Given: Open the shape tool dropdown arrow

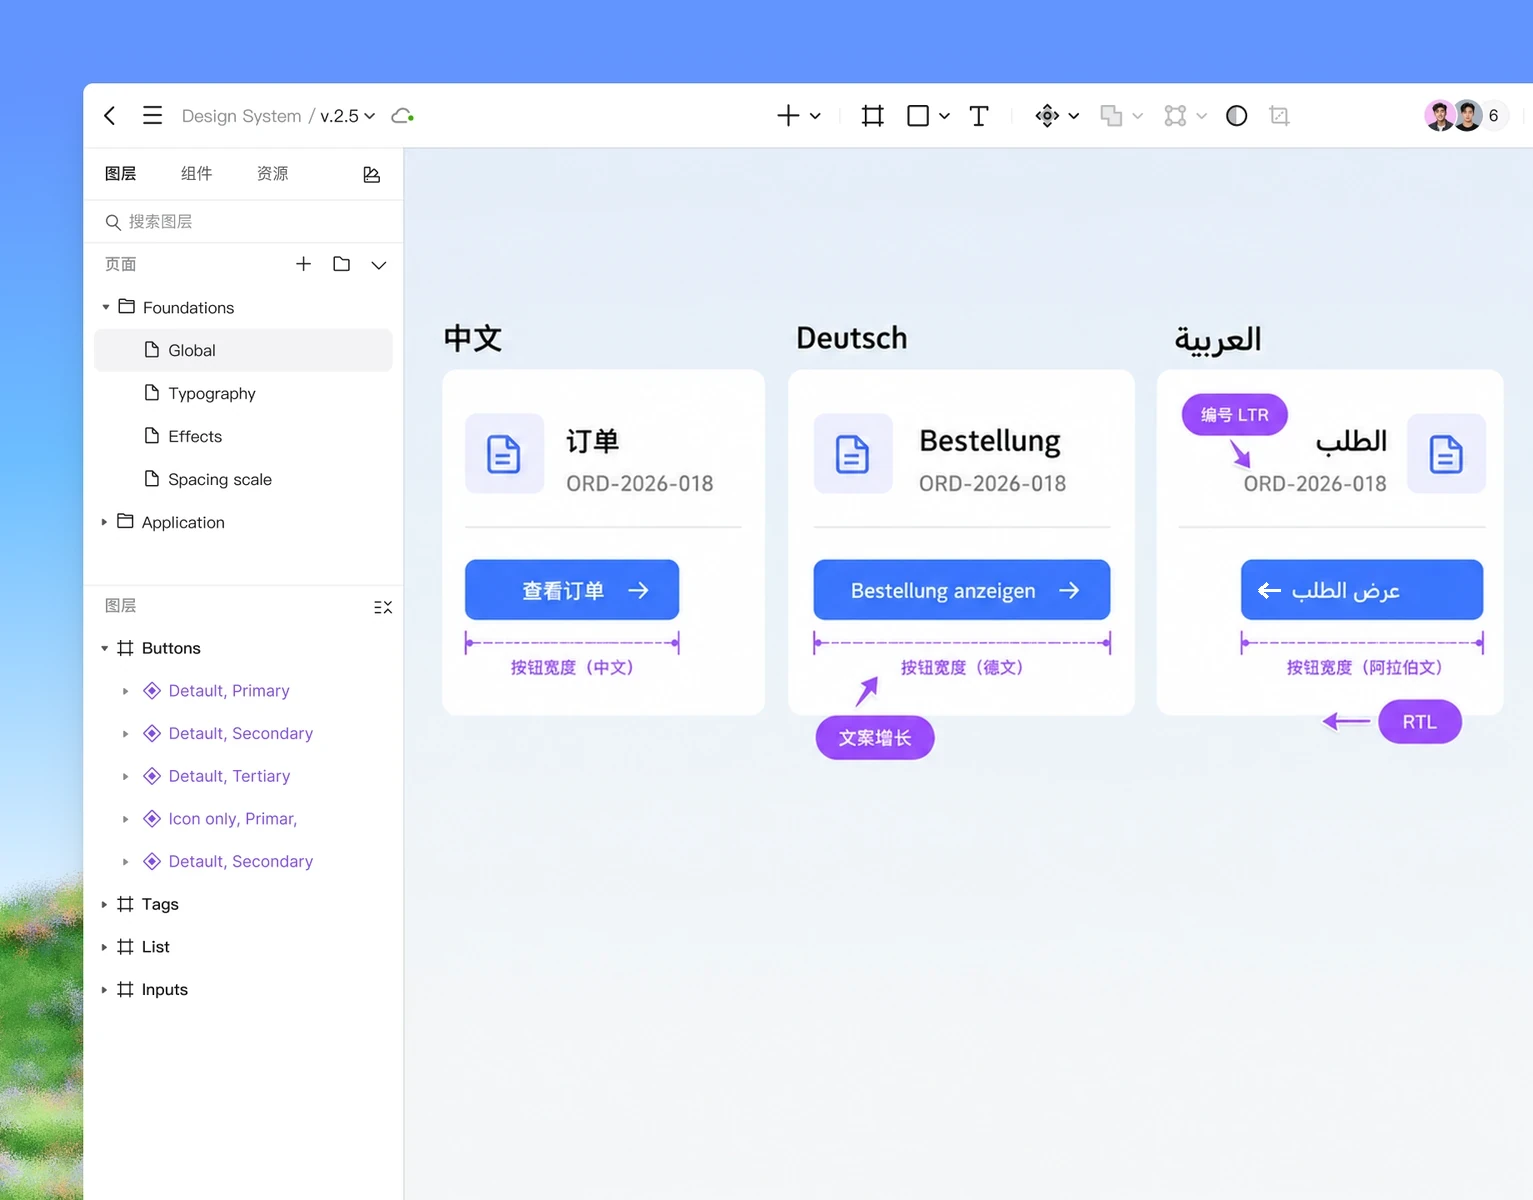Looking at the screenshot, I should [x=944, y=116].
